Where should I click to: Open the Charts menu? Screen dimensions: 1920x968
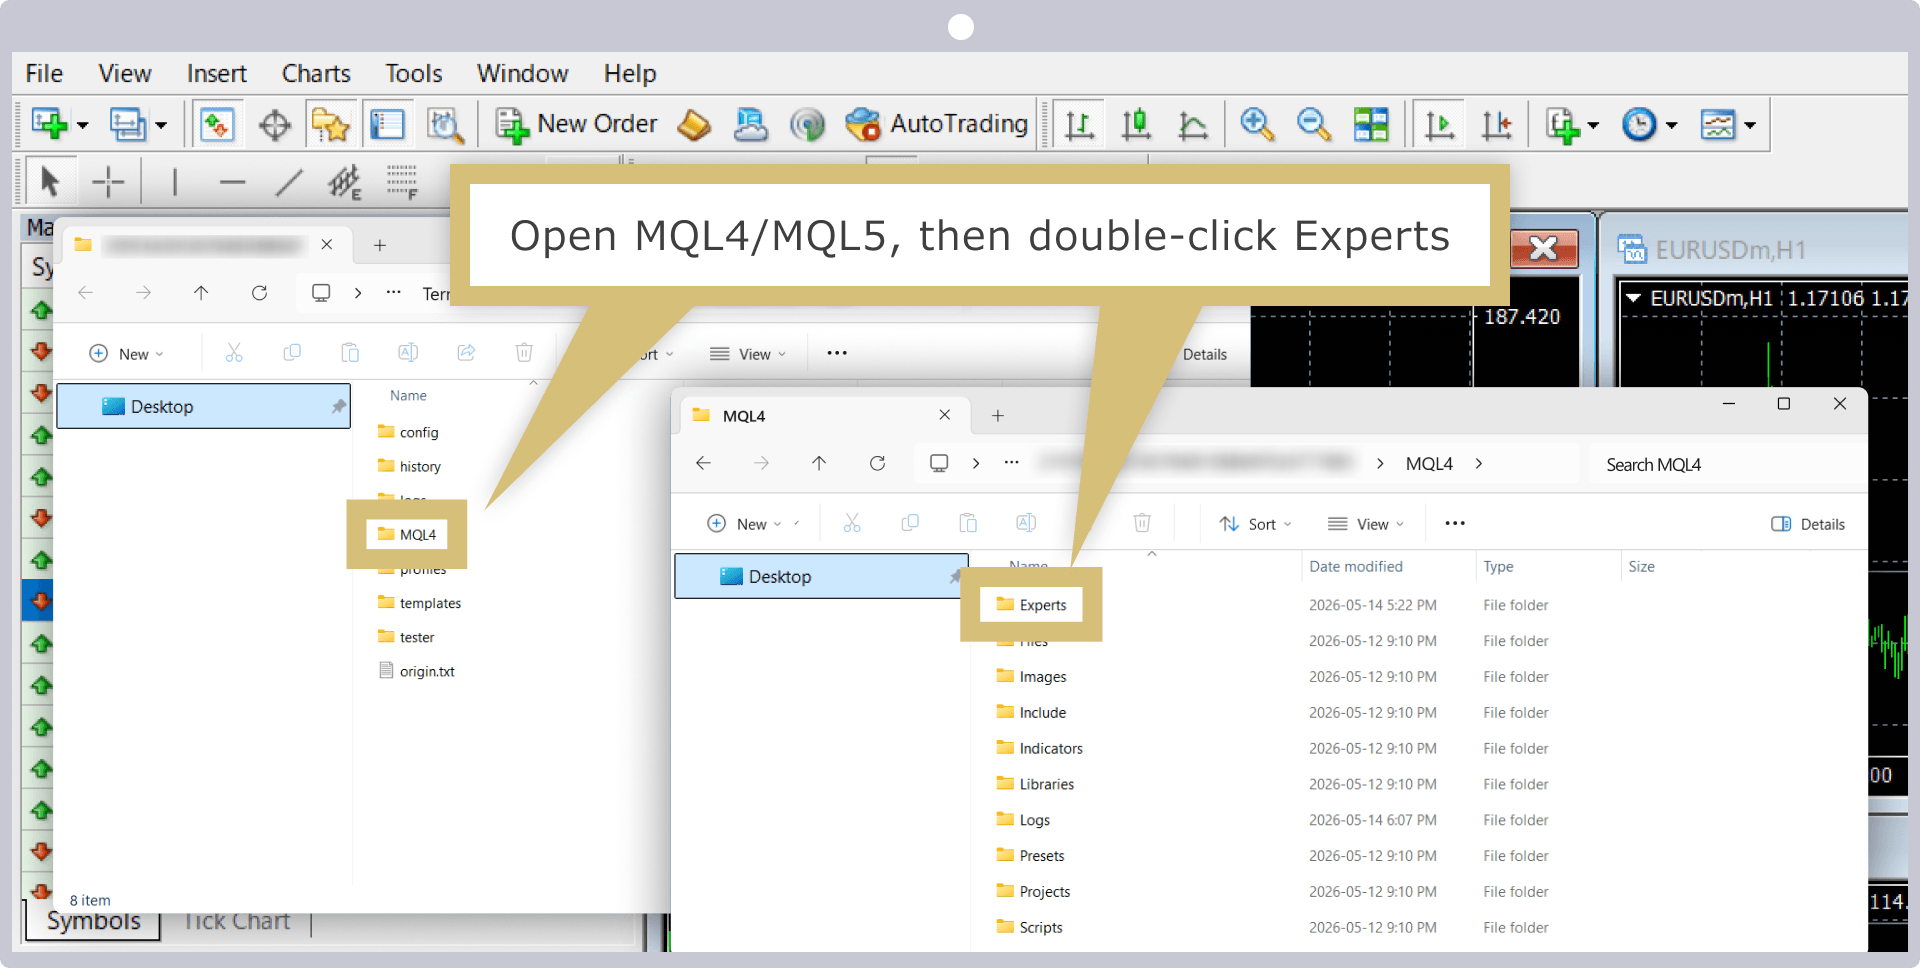pyautogui.click(x=316, y=74)
